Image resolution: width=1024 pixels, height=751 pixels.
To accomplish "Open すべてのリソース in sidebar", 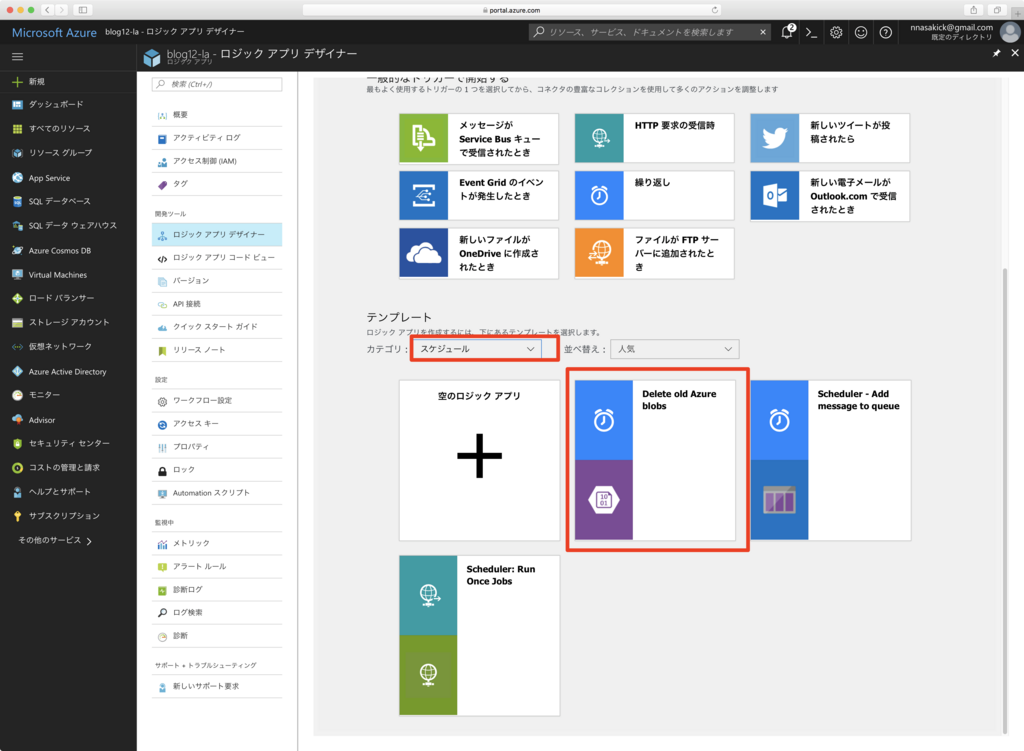I will [x=59, y=129].
